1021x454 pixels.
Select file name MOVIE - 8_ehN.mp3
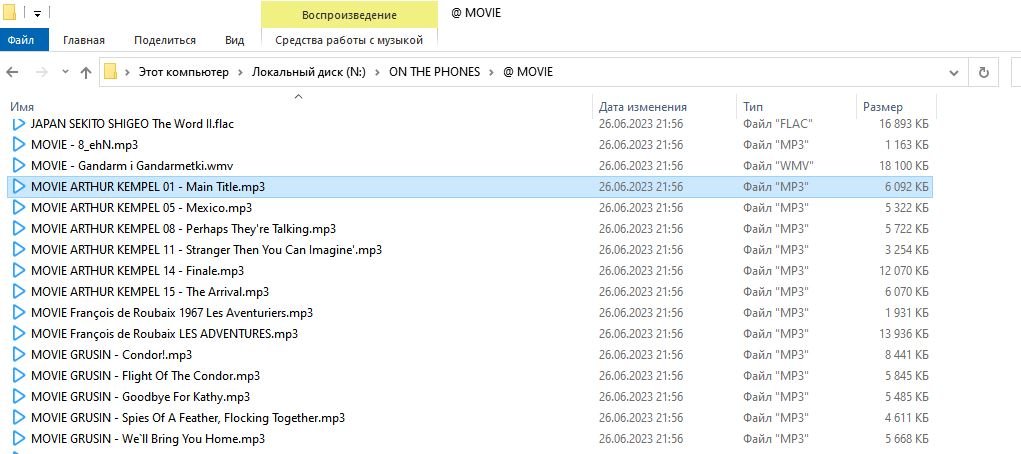coord(85,145)
